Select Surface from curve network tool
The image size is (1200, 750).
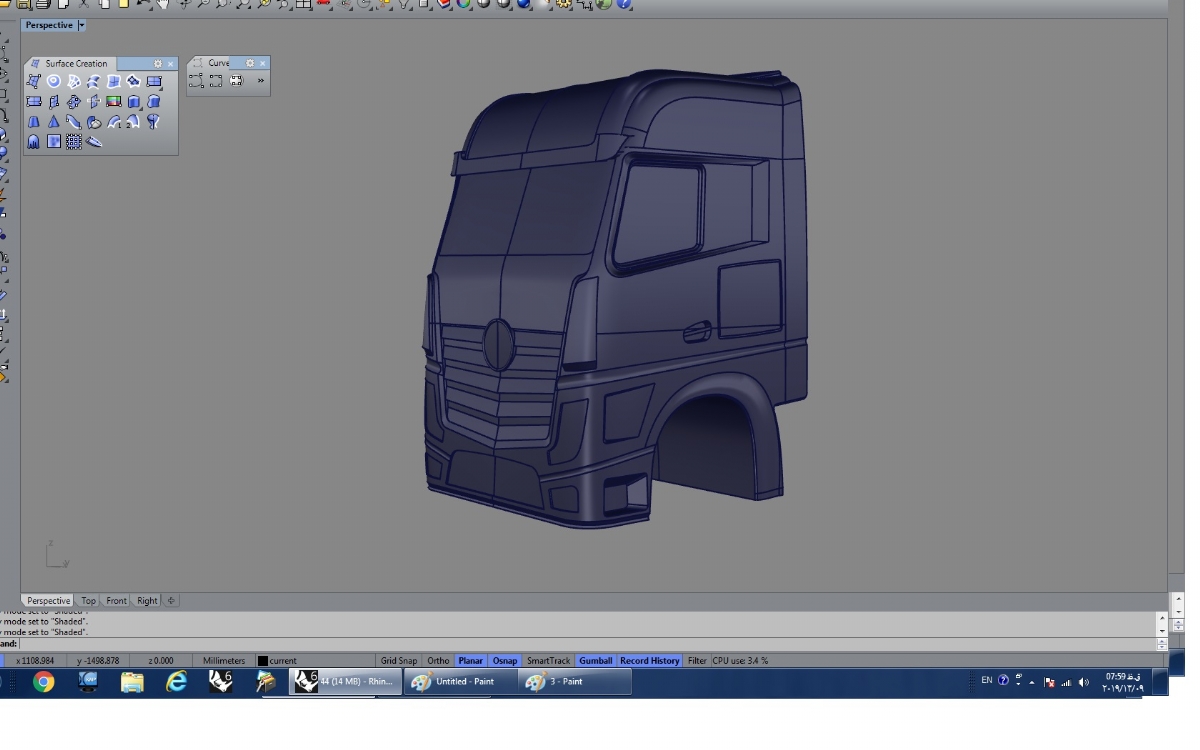click(74, 81)
